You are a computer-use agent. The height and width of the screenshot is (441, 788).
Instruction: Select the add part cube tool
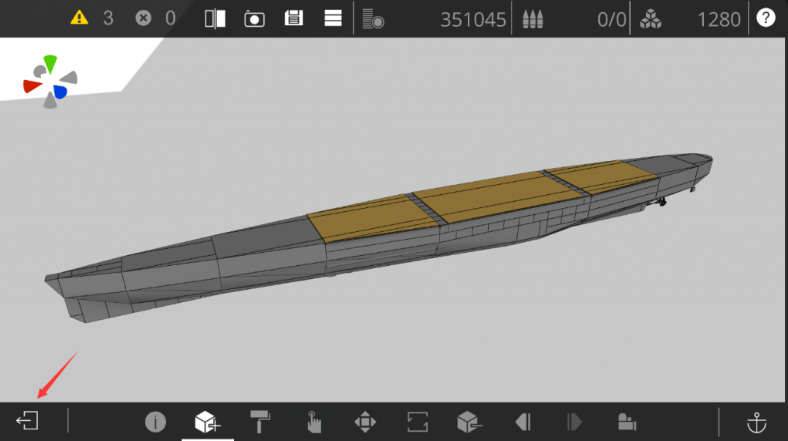[x=207, y=421]
